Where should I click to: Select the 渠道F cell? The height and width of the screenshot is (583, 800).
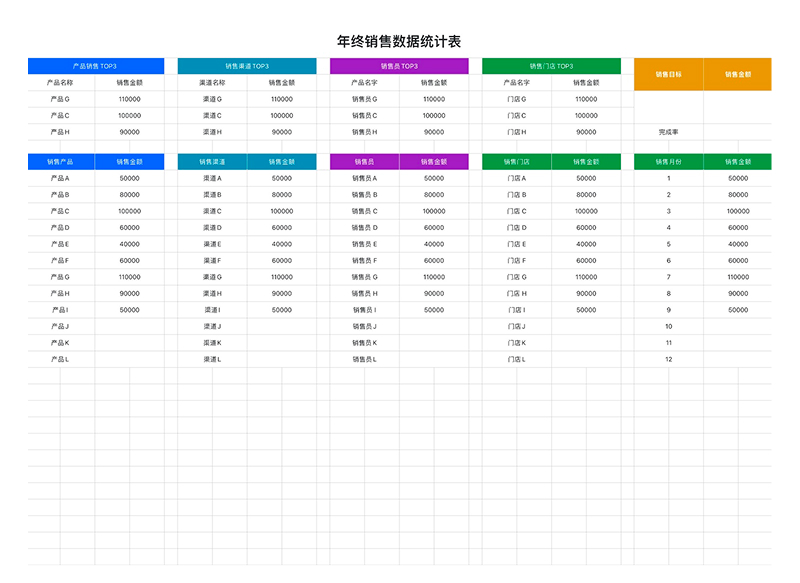212,260
